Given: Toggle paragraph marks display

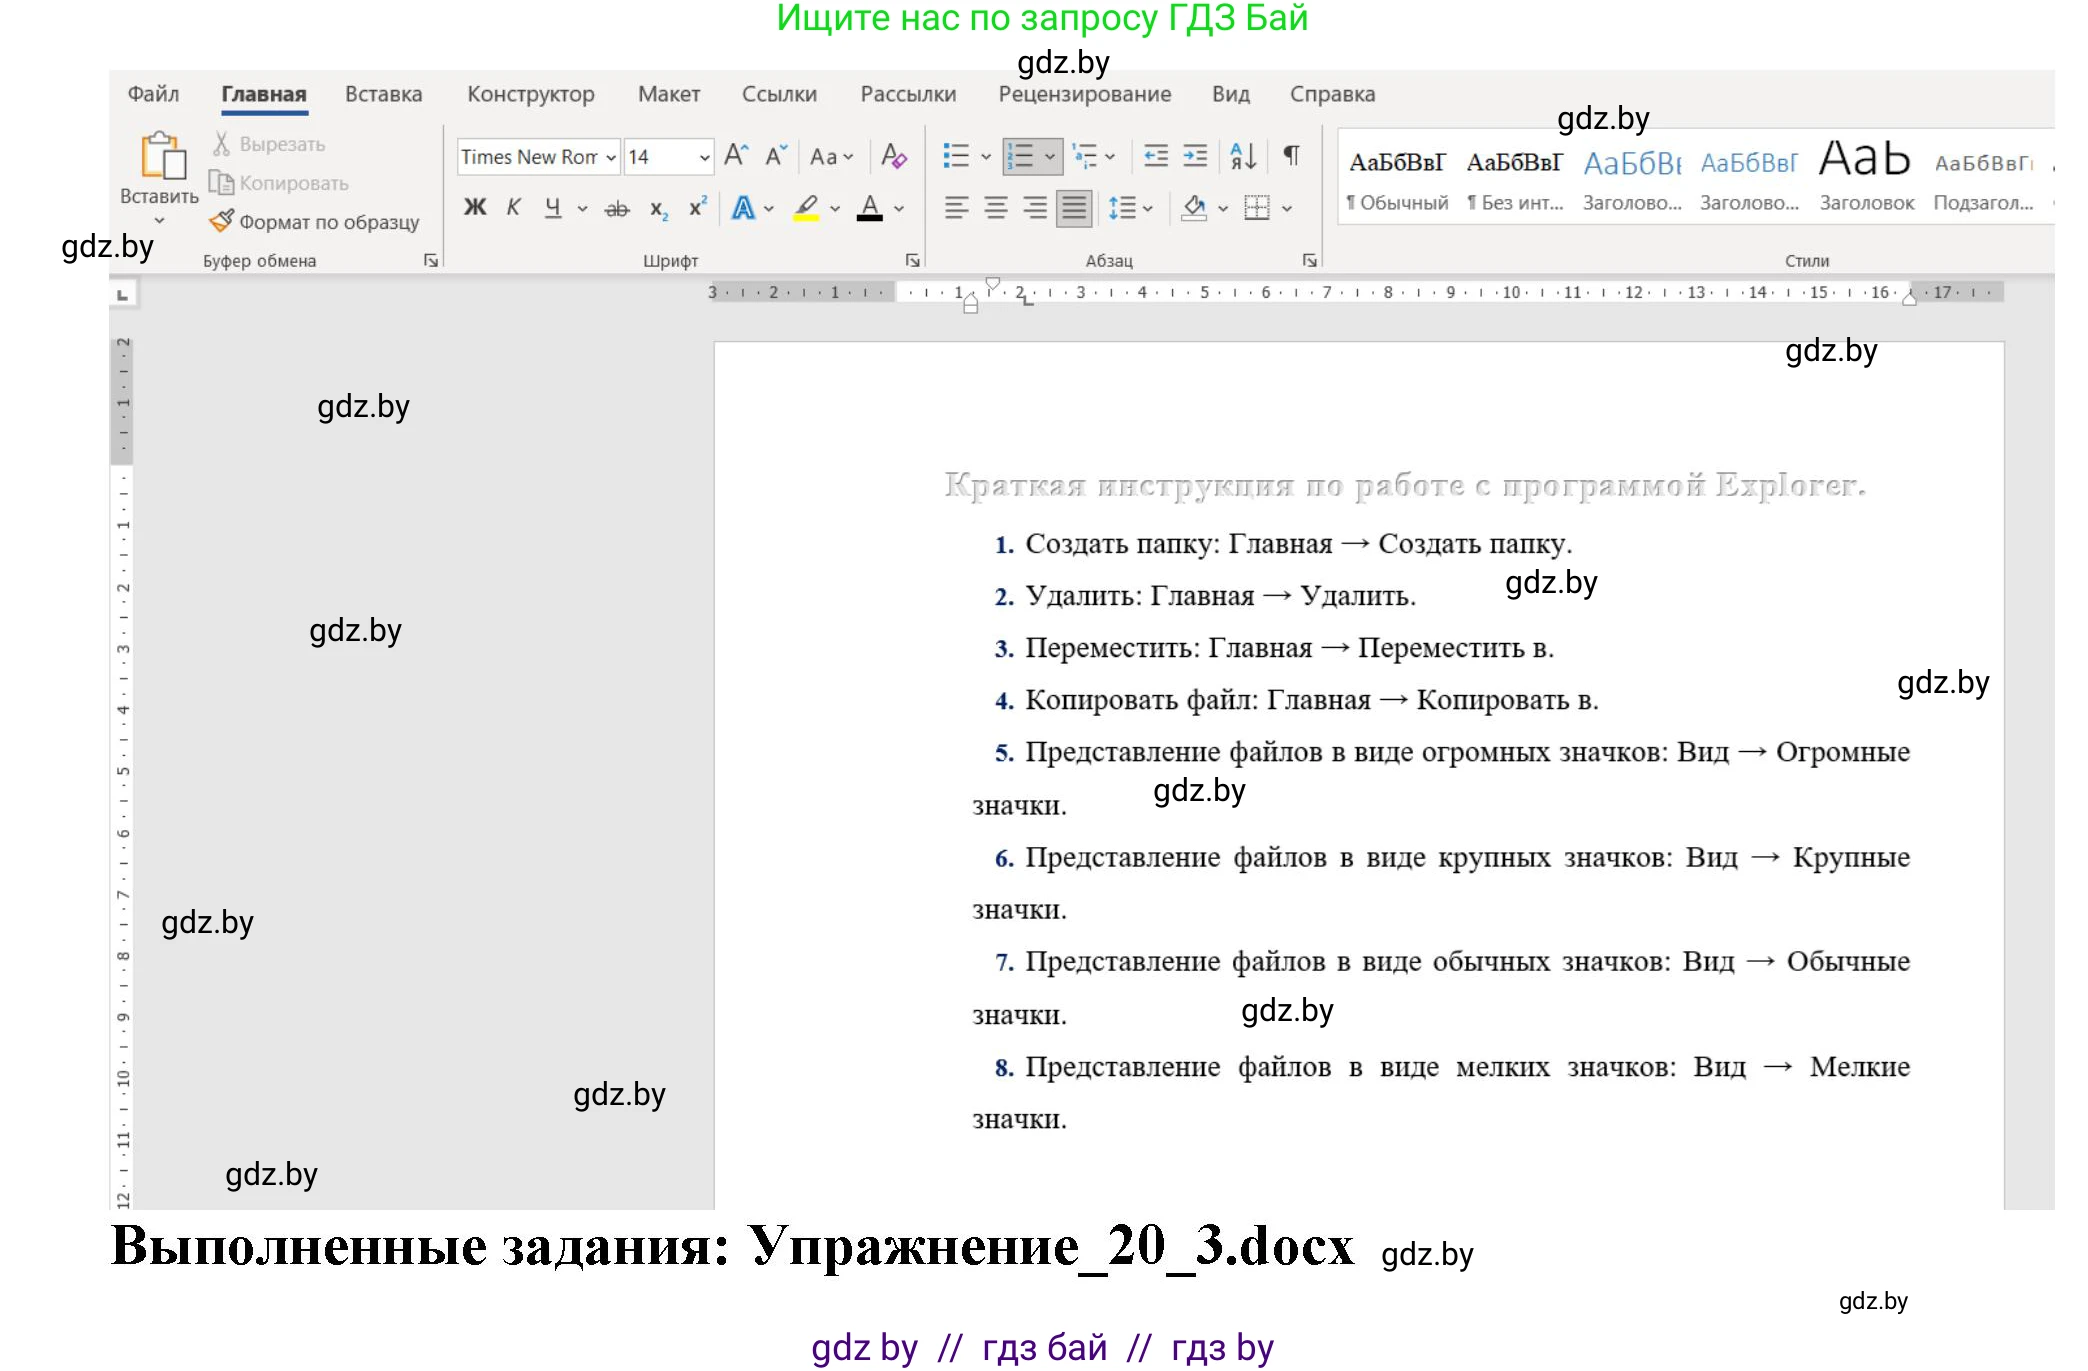Looking at the screenshot, I should tap(1293, 156).
